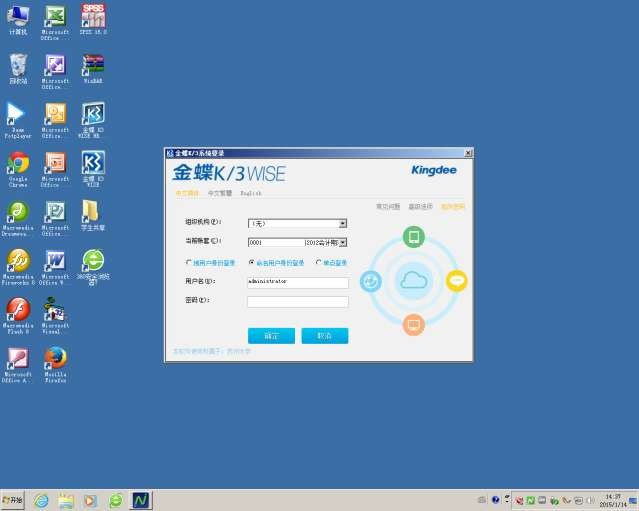This screenshot has height=511, width=639.
Task: Open the media player taskbar icon
Action: (90, 500)
